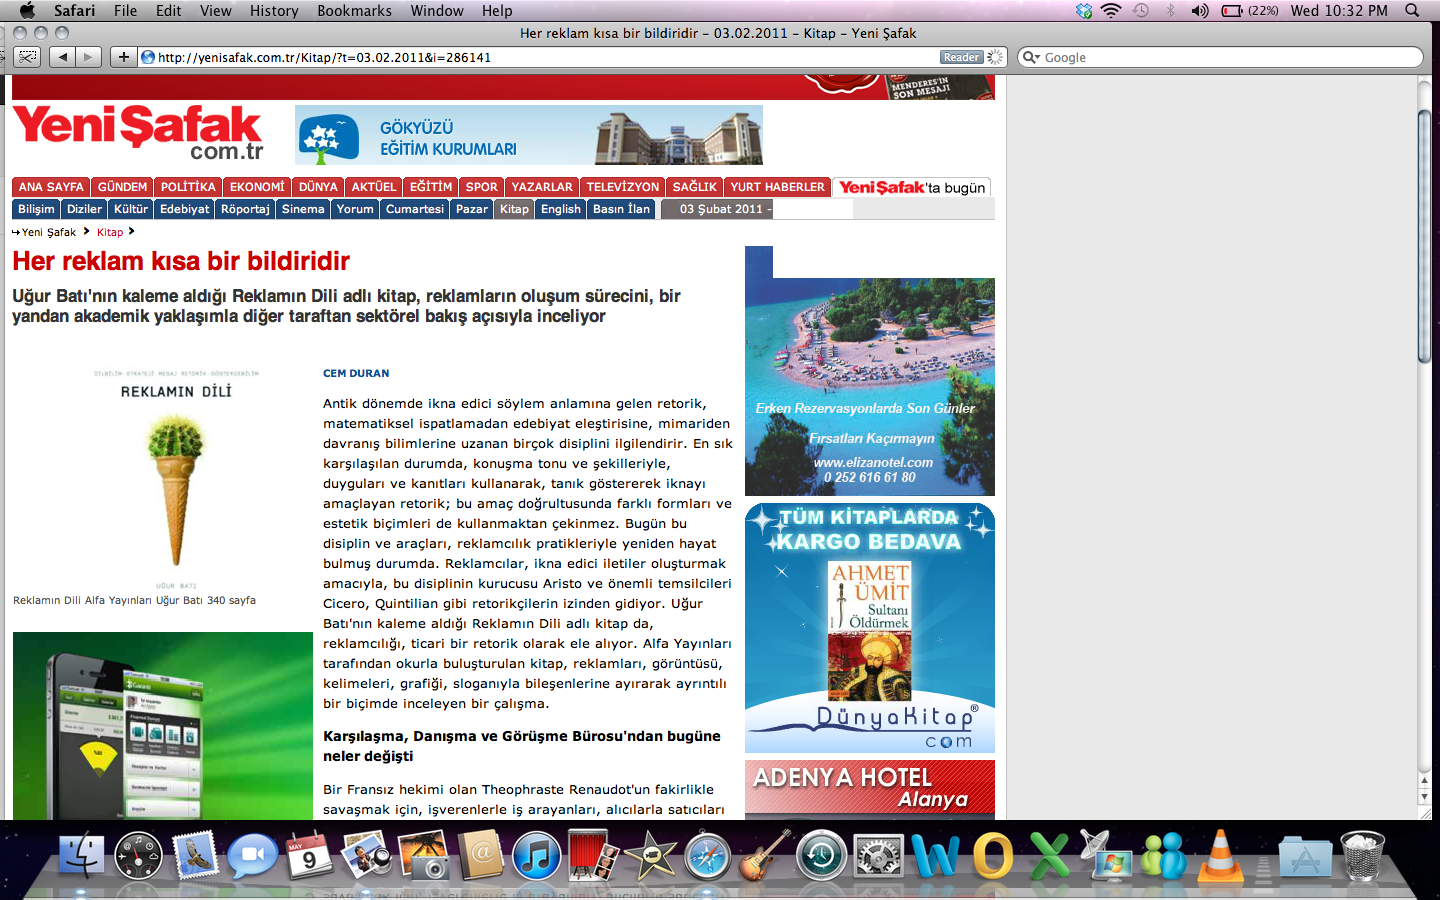Expand the Google search magnifier dropdown
The image size is (1440, 900).
(x=1031, y=57)
